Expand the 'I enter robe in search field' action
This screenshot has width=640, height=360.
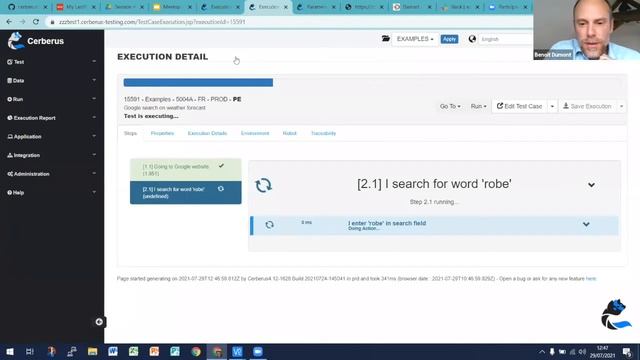[x=586, y=224]
